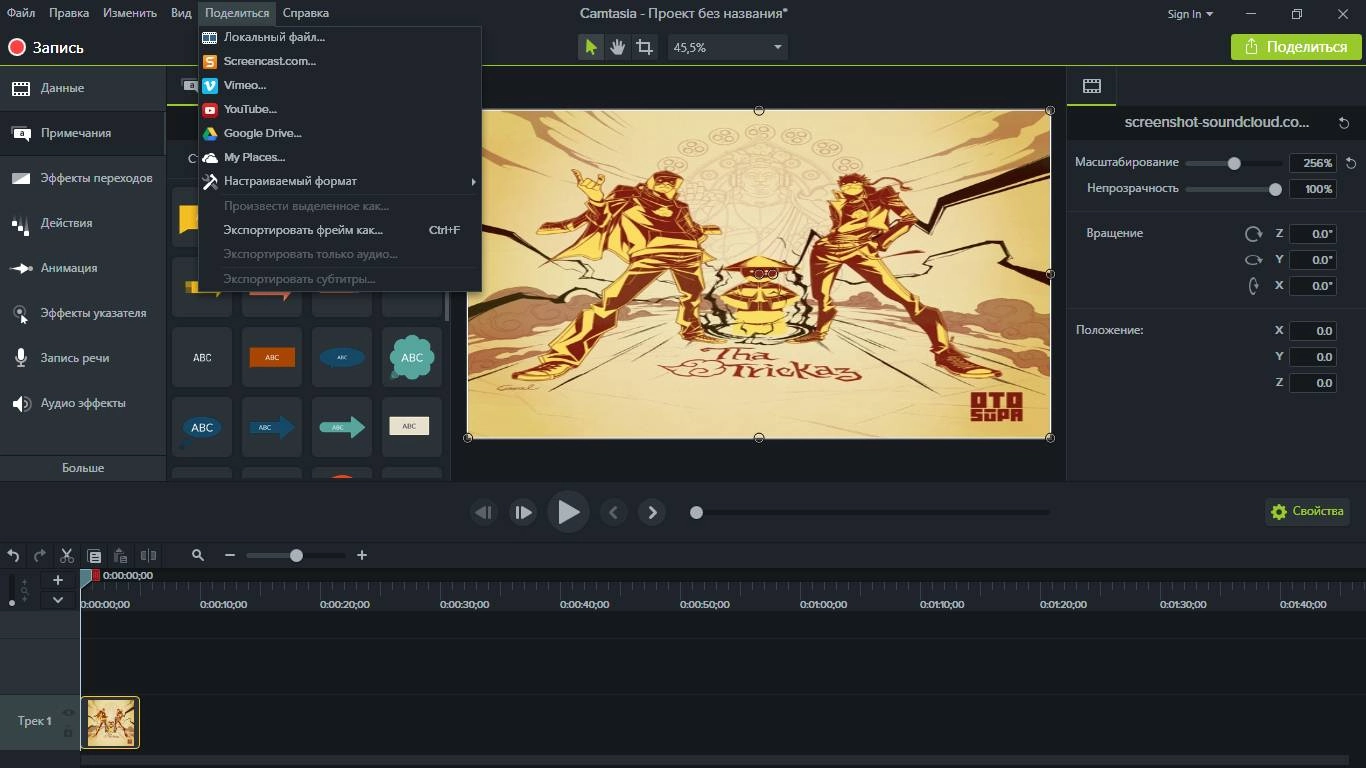Pick the teal arrow ABC callout
This screenshot has width=1366, height=768.
pos(342,427)
